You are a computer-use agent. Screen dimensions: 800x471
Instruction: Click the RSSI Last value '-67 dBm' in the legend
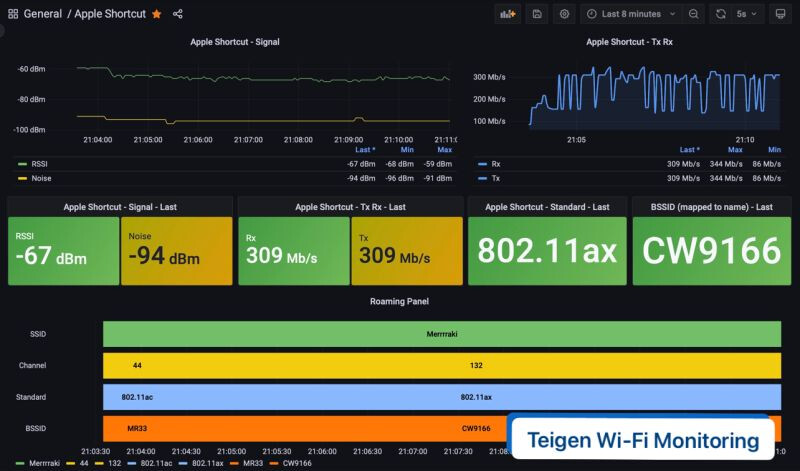coord(361,164)
